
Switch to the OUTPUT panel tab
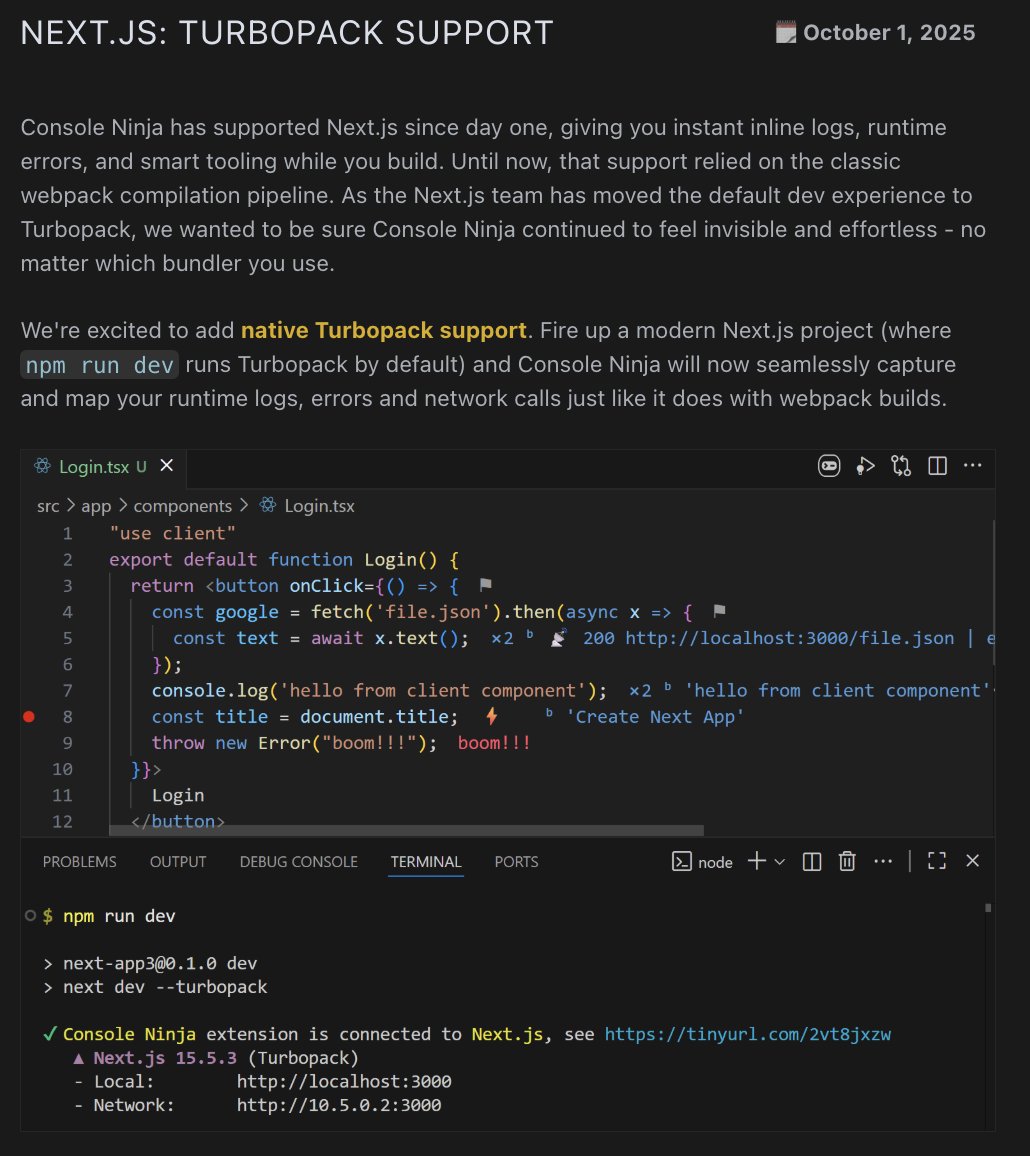pyautogui.click(x=178, y=861)
